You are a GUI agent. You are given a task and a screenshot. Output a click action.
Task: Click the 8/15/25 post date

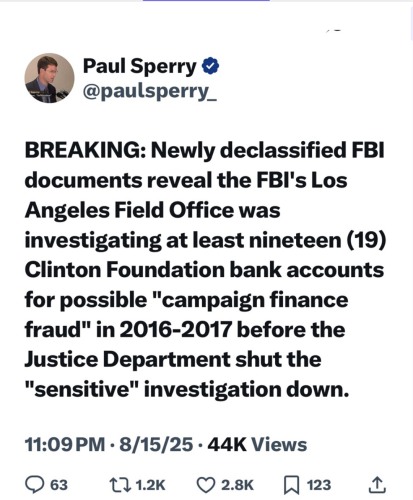pos(156,444)
